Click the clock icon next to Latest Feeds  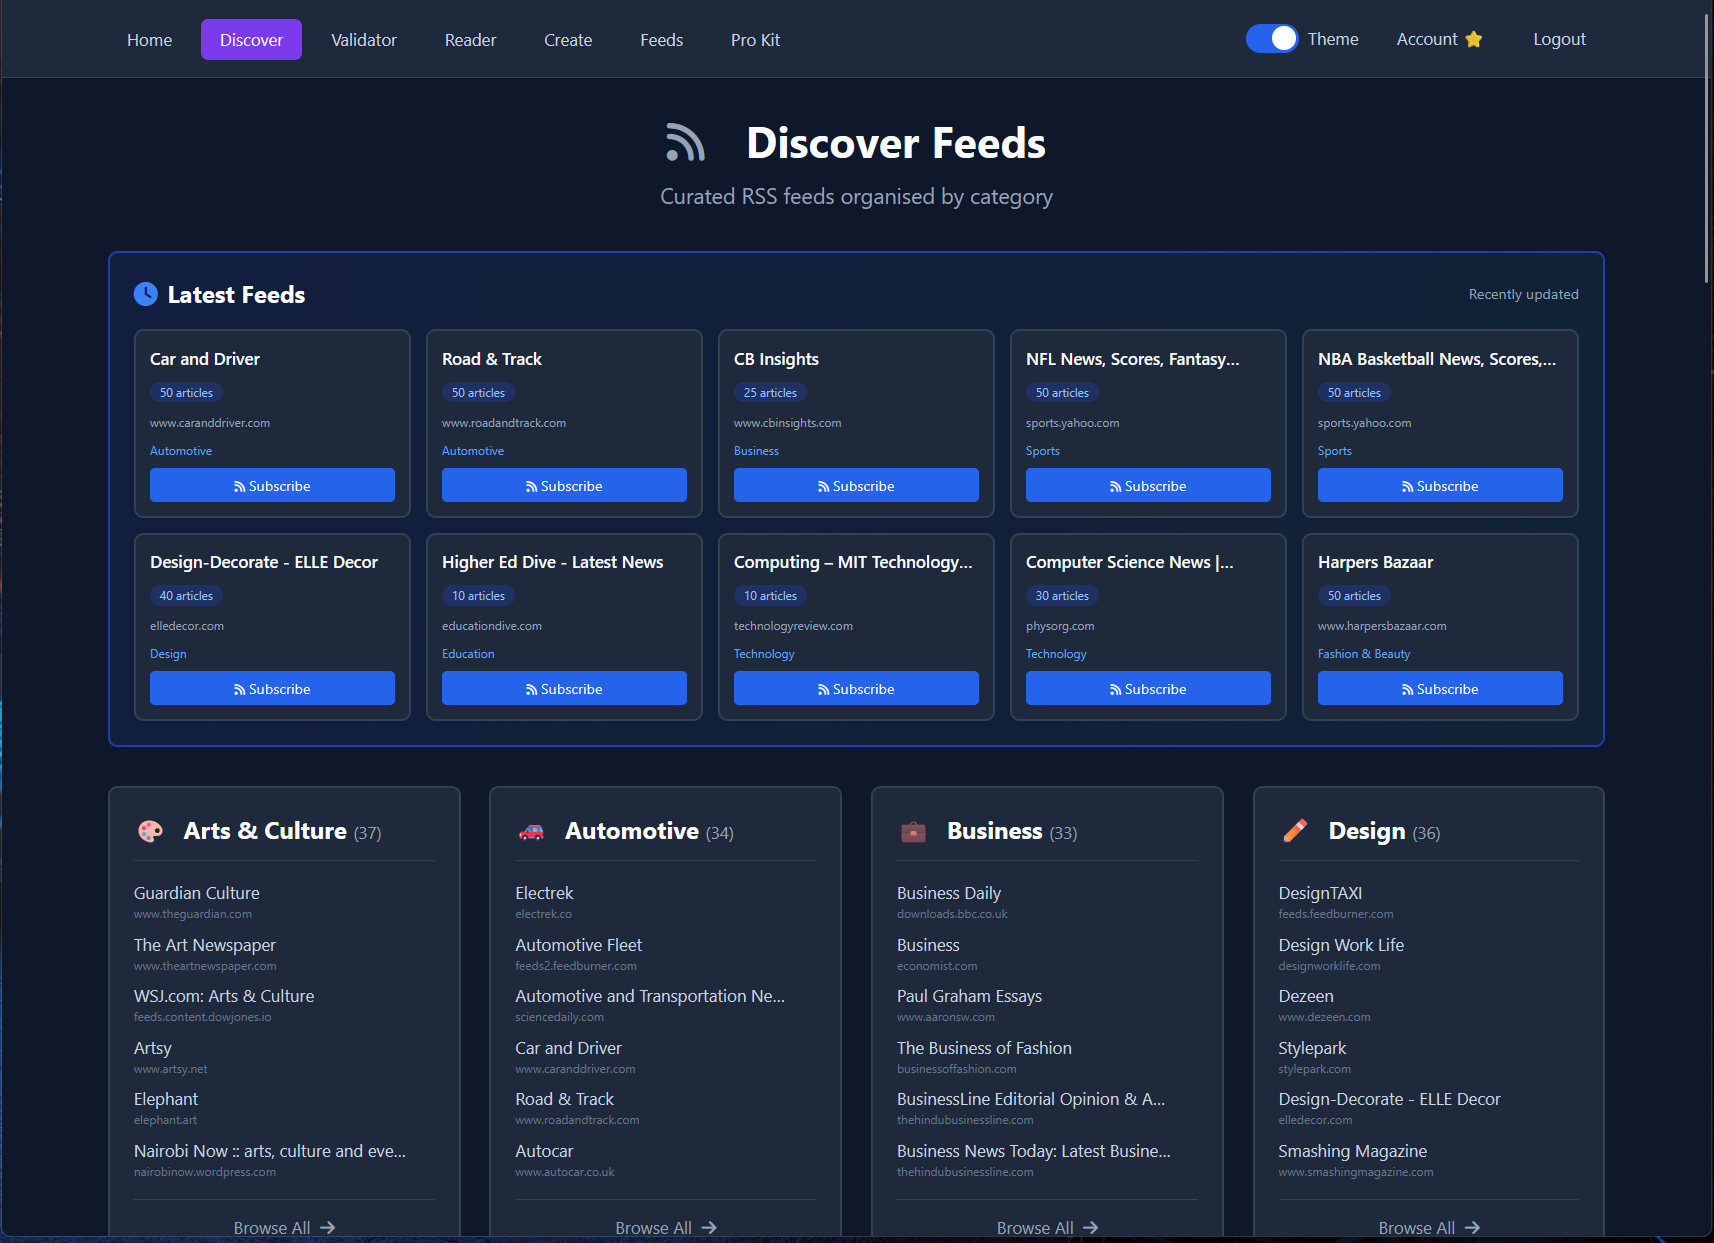(x=146, y=294)
